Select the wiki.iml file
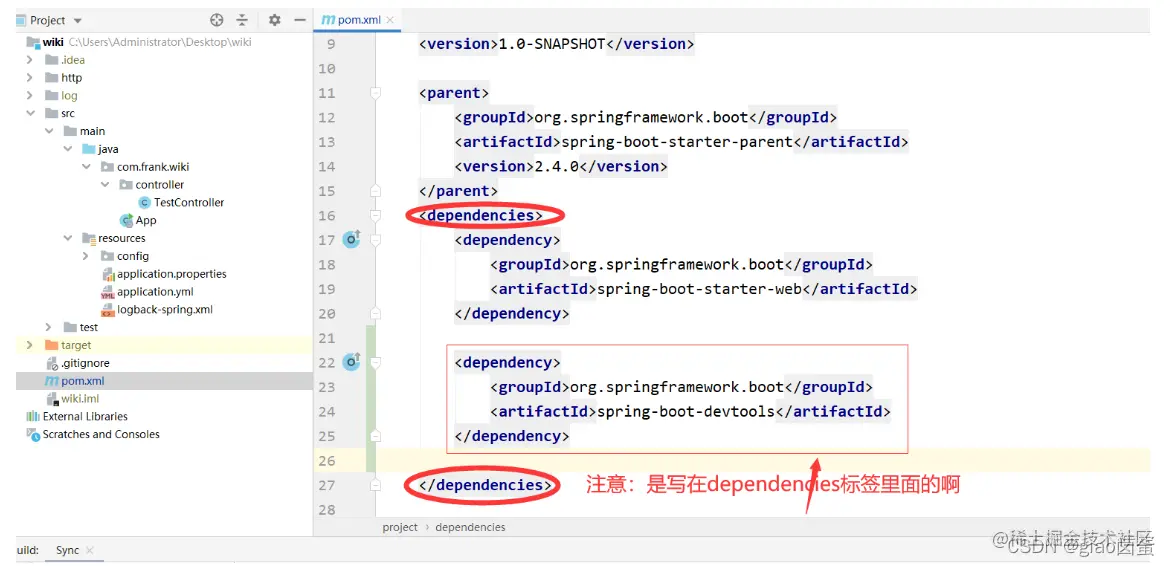The image size is (1170, 566). click(x=80, y=399)
